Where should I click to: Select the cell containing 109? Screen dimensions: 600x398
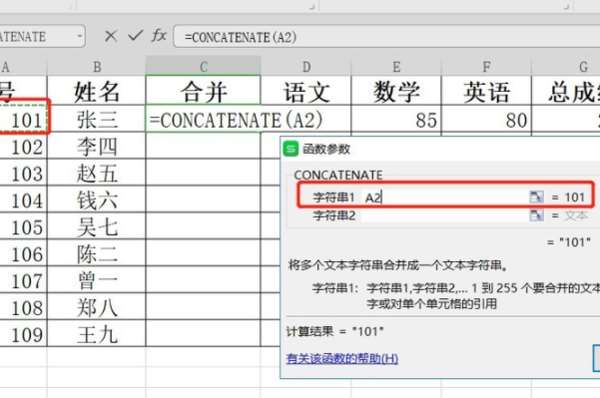click(24, 334)
